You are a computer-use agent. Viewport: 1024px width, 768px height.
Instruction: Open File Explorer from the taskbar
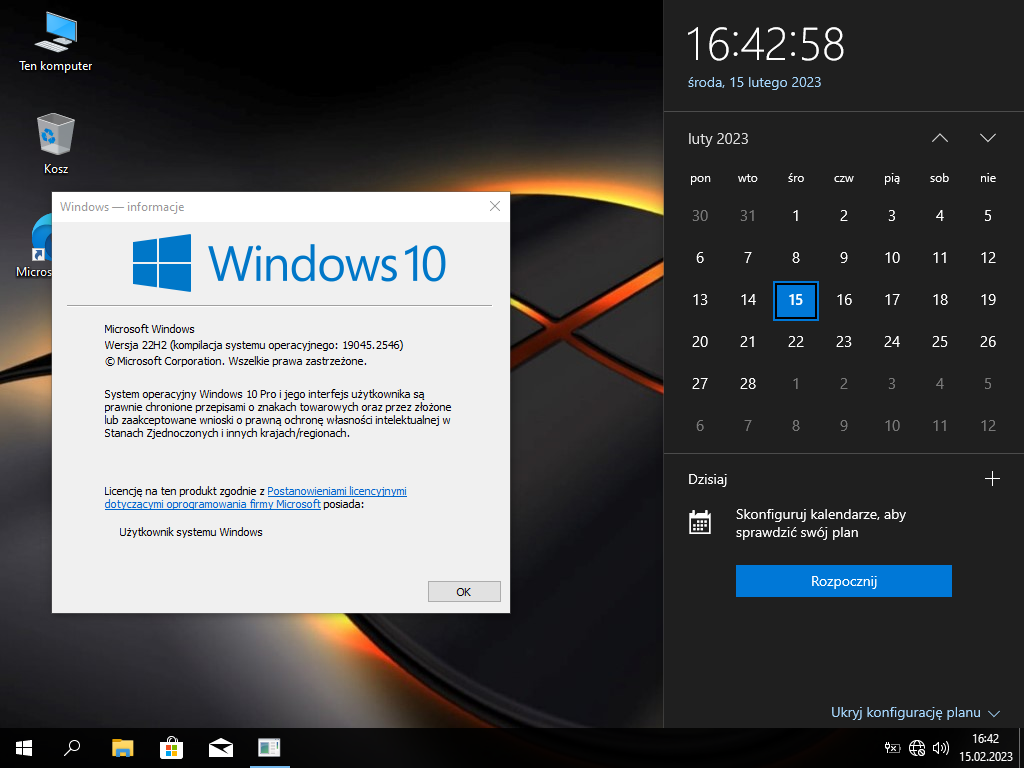click(122, 747)
